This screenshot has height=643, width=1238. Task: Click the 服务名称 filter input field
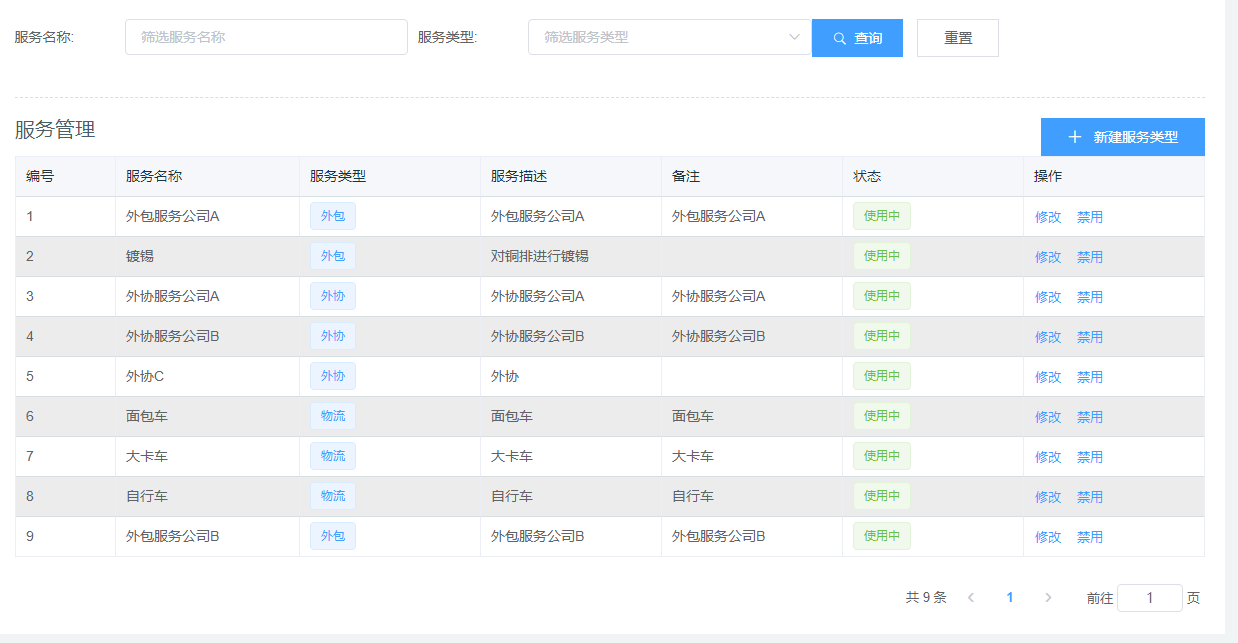[x=266, y=37]
